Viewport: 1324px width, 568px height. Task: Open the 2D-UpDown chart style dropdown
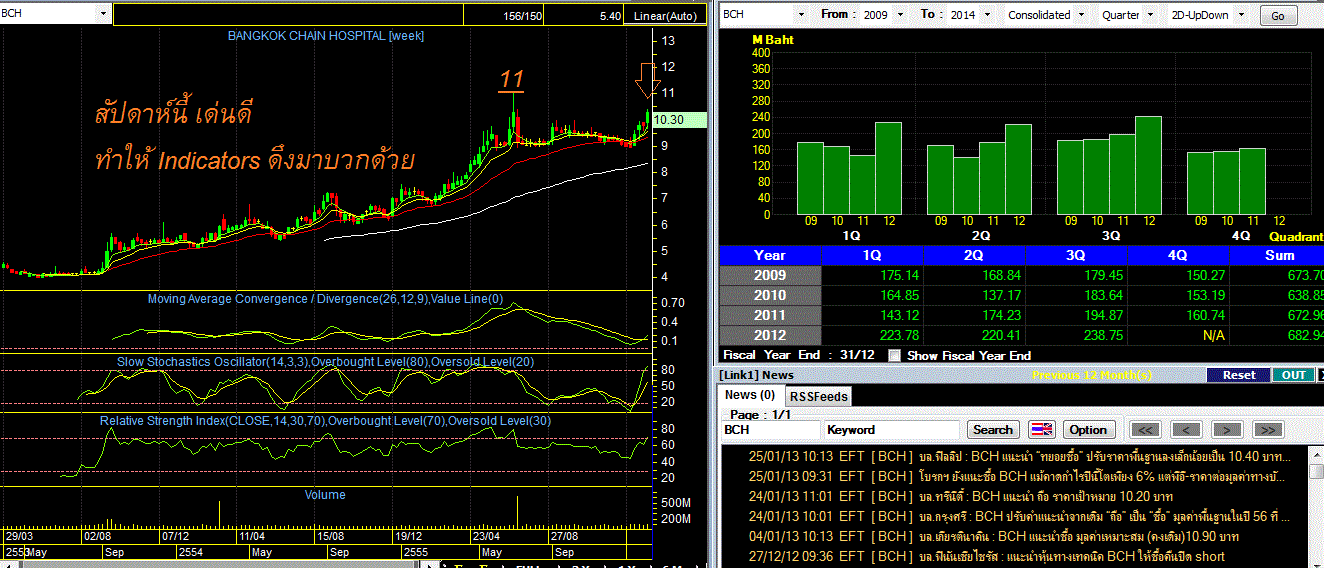click(1242, 15)
